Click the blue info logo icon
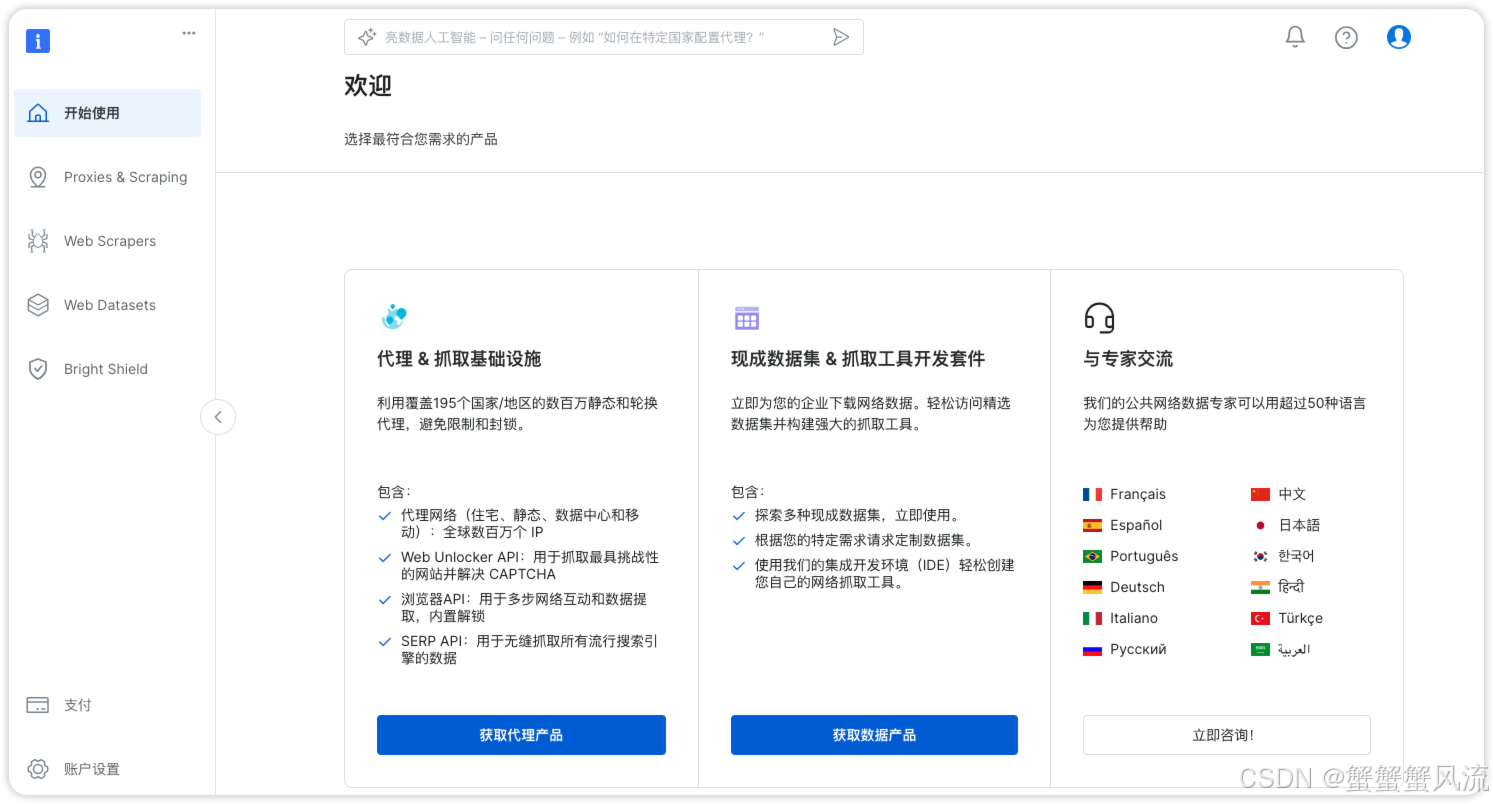 38,41
